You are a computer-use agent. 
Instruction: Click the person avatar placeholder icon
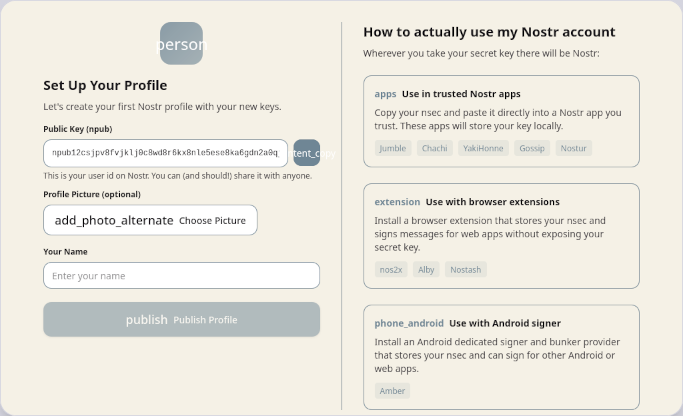pyautogui.click(x=181, y=44)
